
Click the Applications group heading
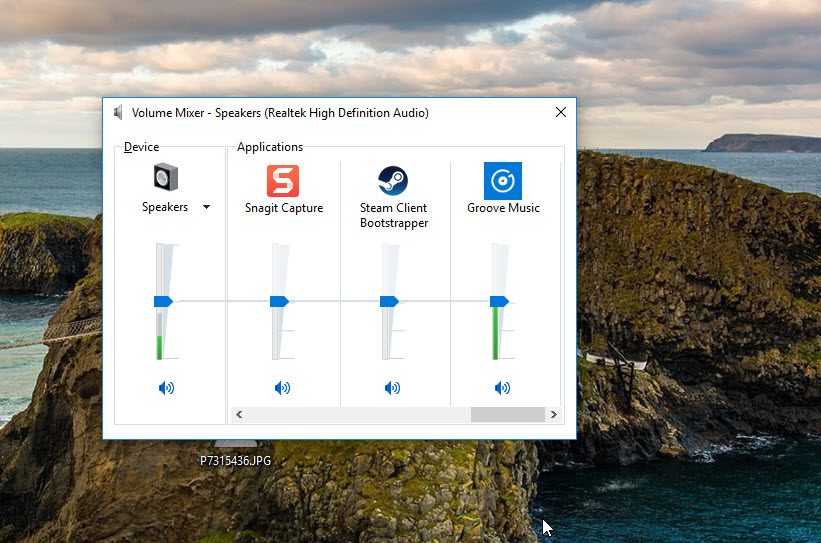pyautogui.click(x=270, y=147)
